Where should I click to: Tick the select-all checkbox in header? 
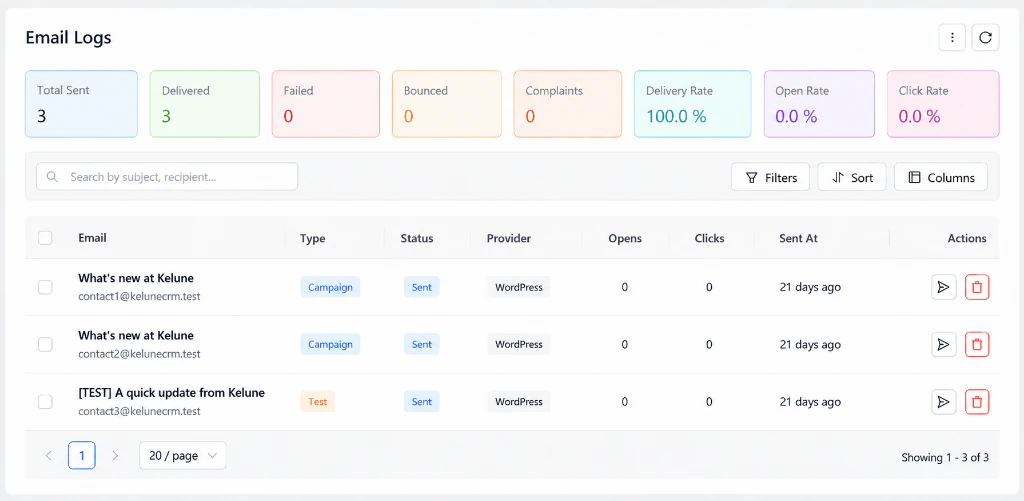(x=45, y=238)
